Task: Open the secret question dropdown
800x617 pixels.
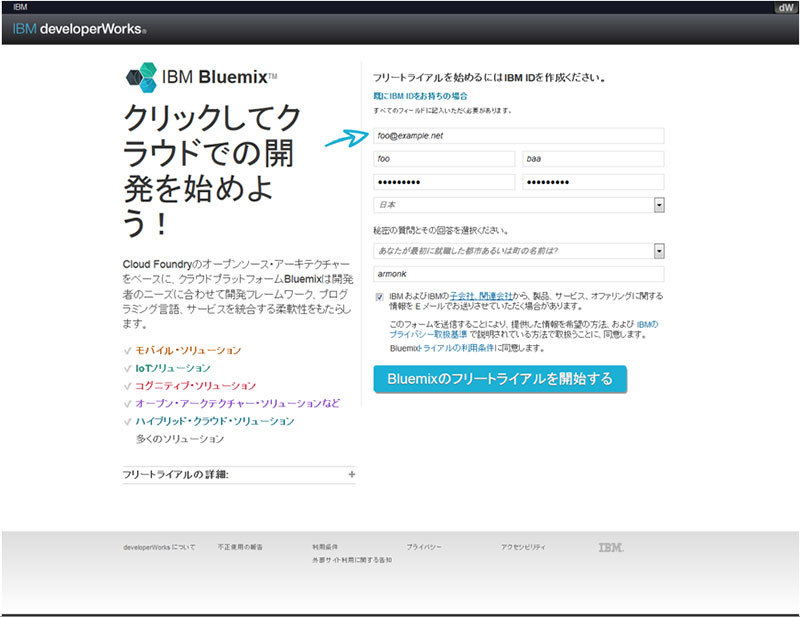Action: click(x=519, y=251)
